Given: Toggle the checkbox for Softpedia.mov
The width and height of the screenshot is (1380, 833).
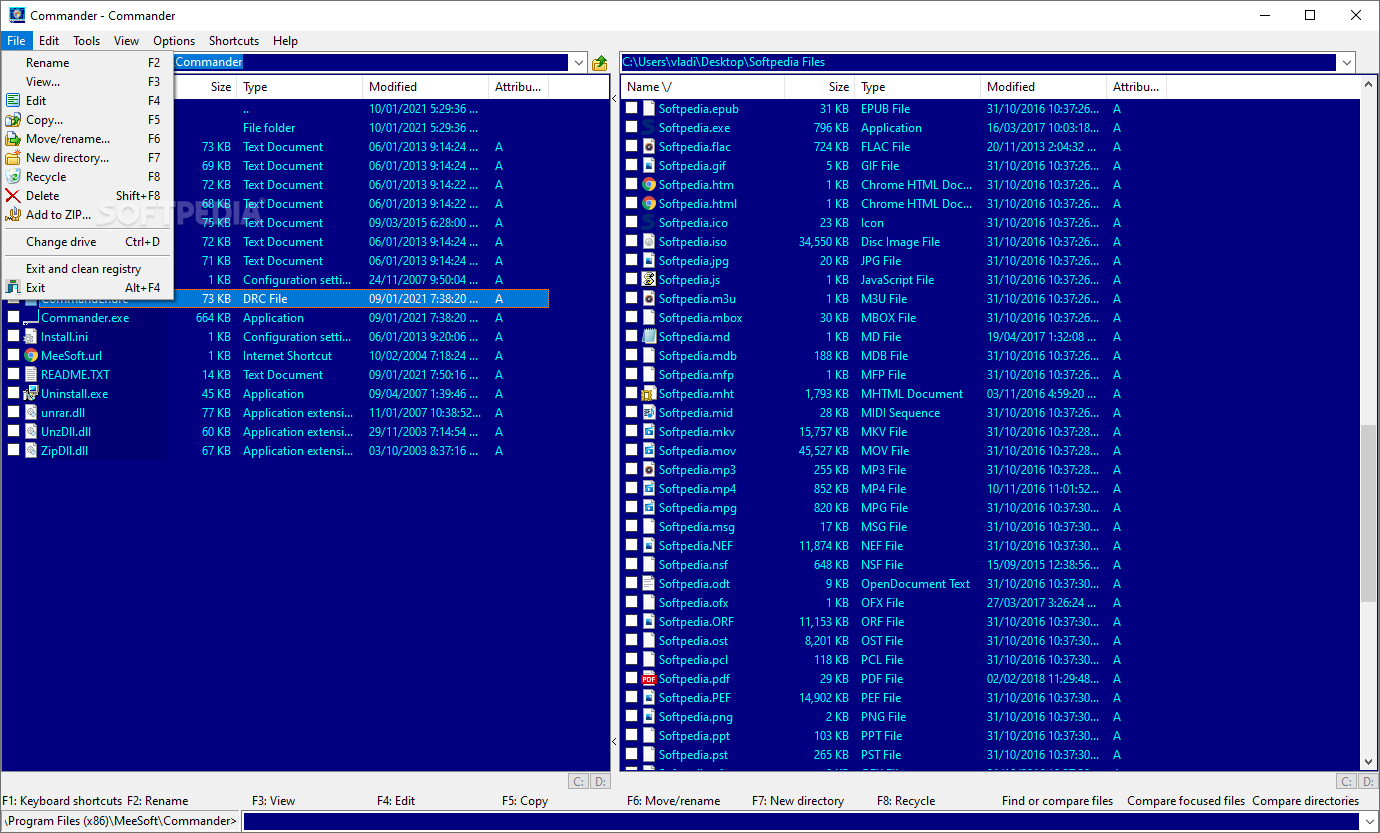Looking at the screenshot, I should tap(631, 450).
